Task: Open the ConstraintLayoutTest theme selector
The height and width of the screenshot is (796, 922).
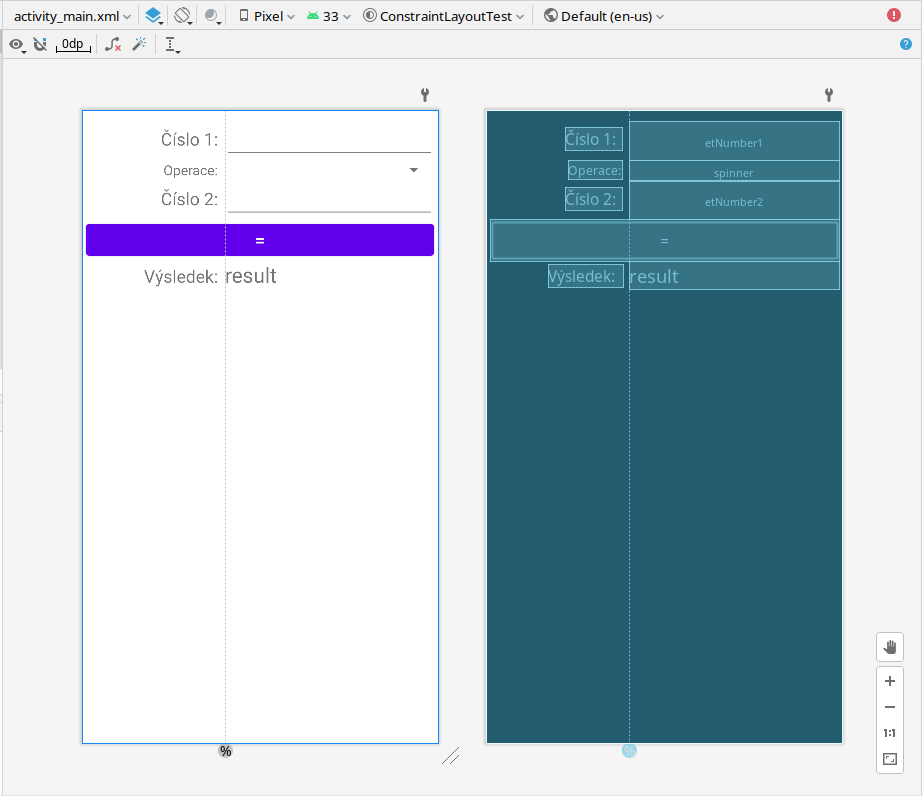Action: point(444,16)
